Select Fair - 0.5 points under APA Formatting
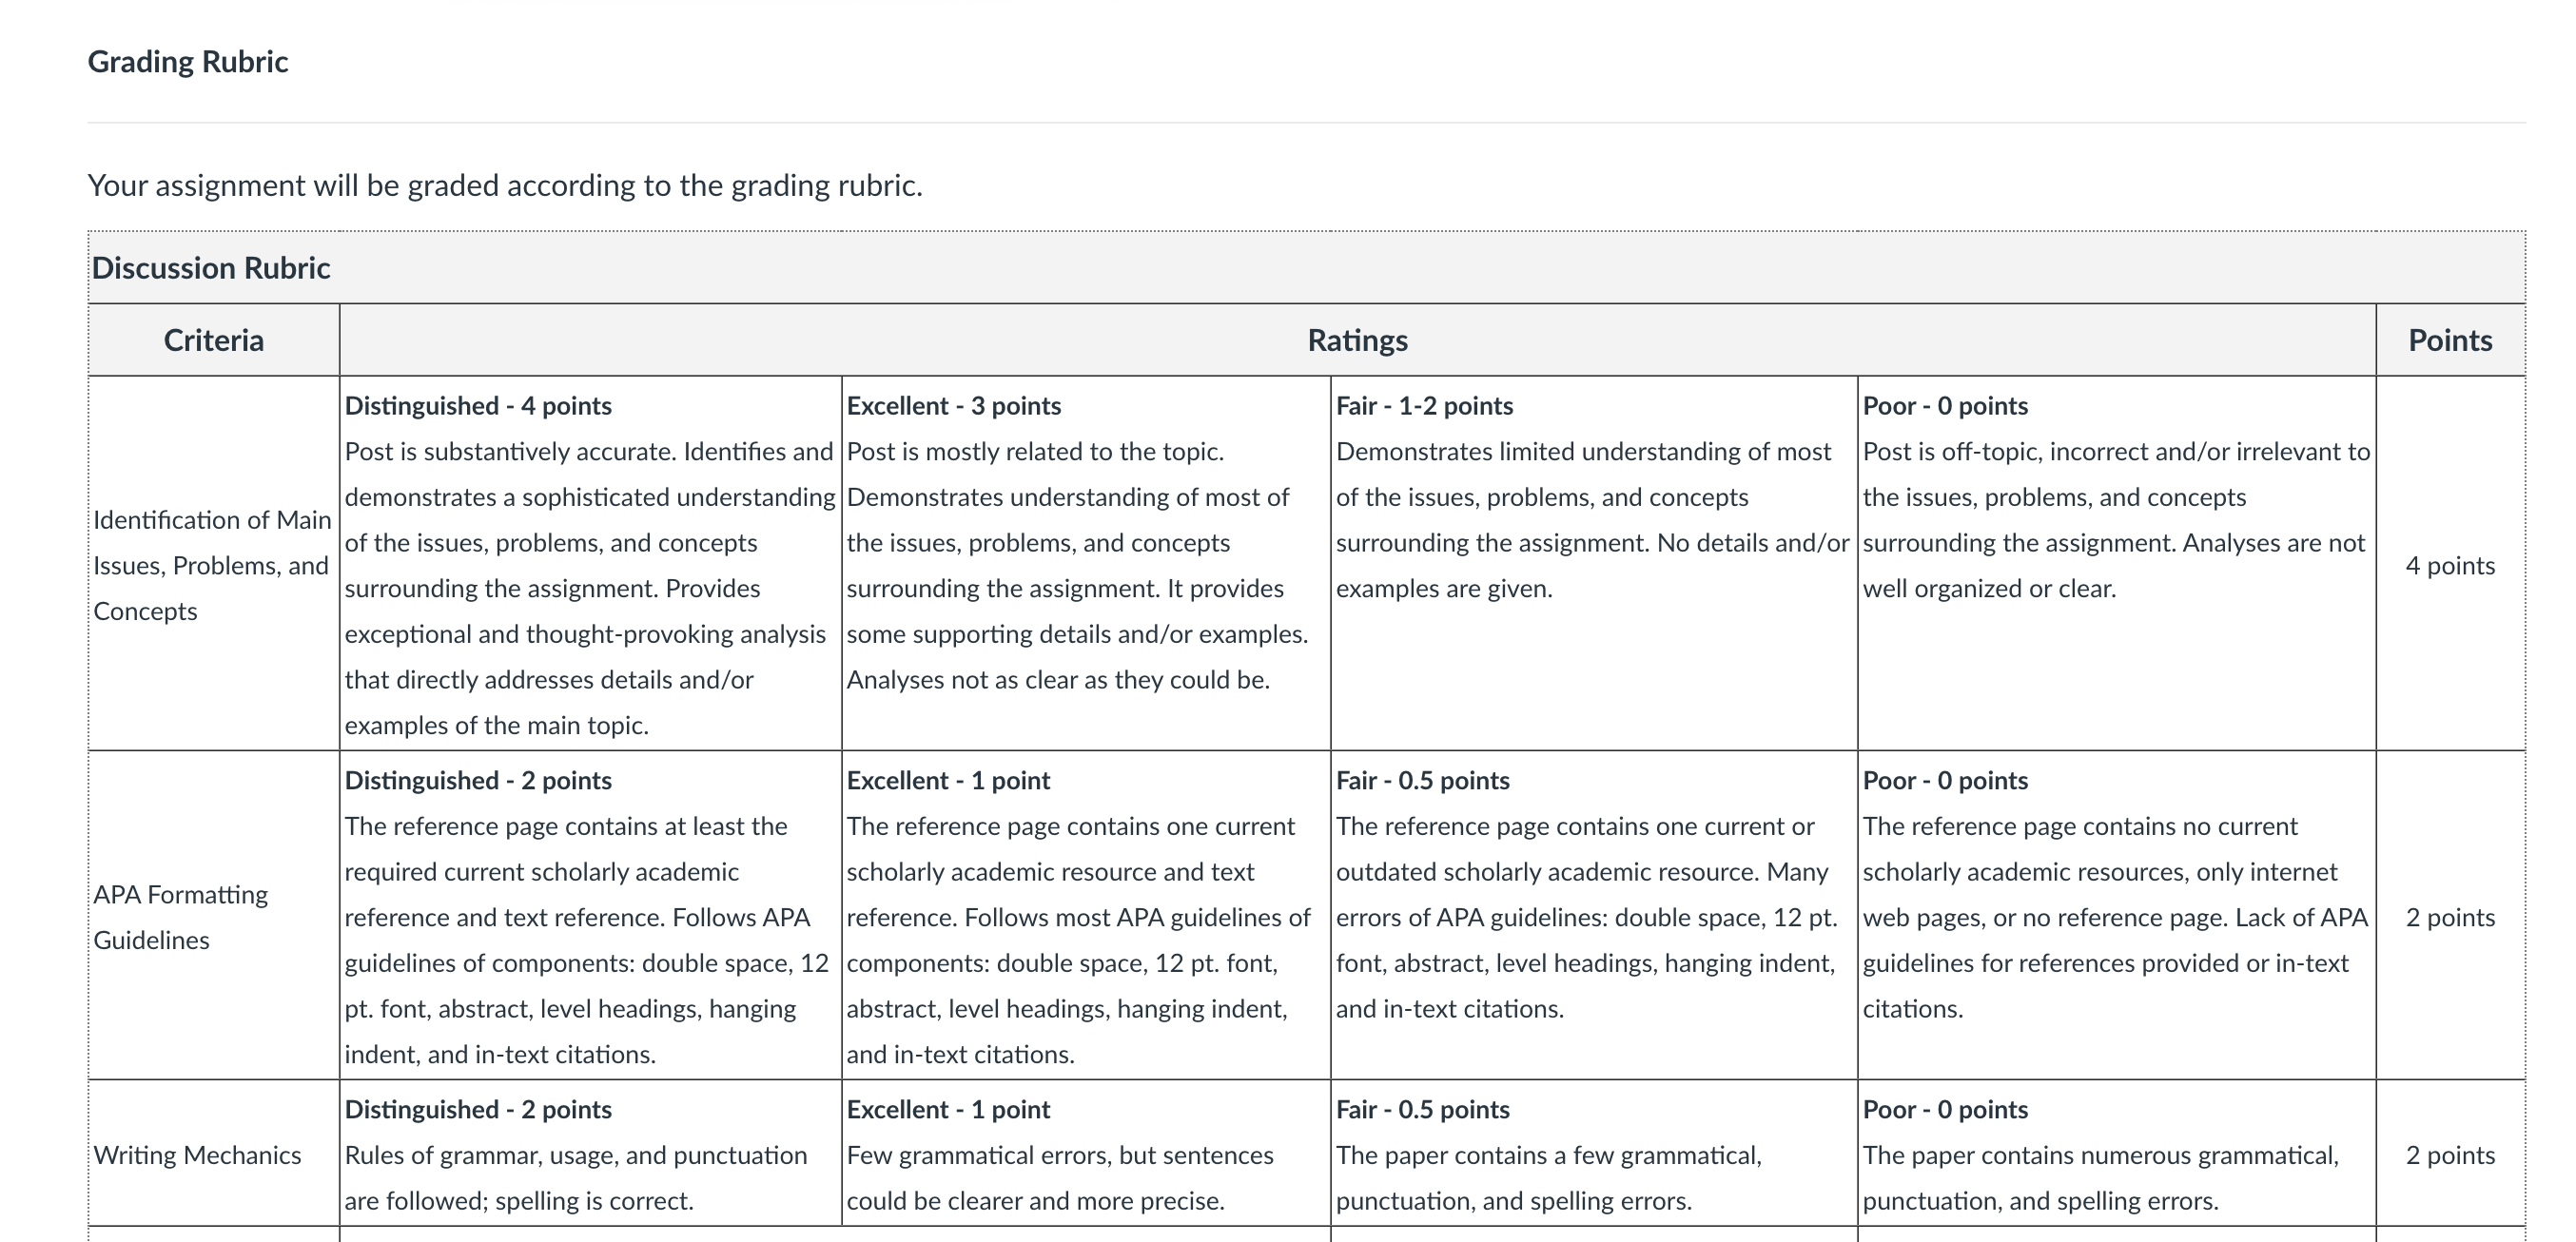Image resolution: width=2576 pixels, height=1242 pixels. [x=1594, y=916]
